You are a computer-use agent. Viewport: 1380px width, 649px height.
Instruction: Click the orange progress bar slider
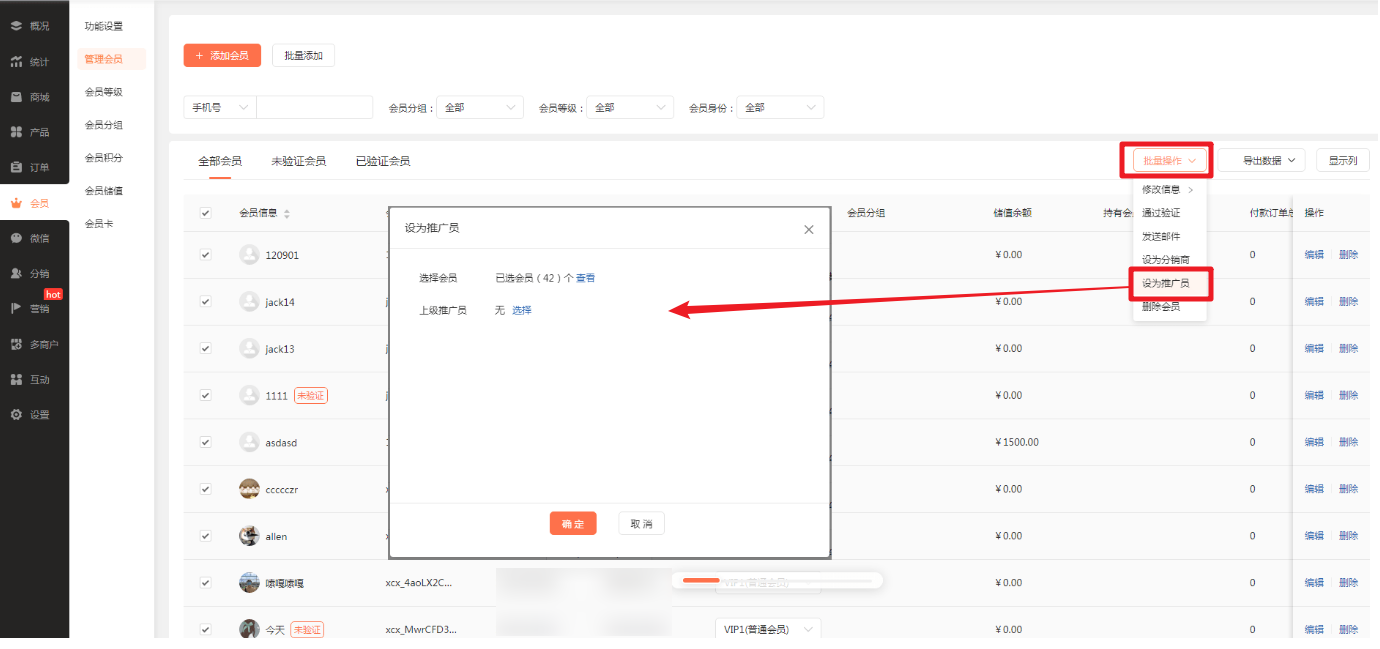coord(701,580)
